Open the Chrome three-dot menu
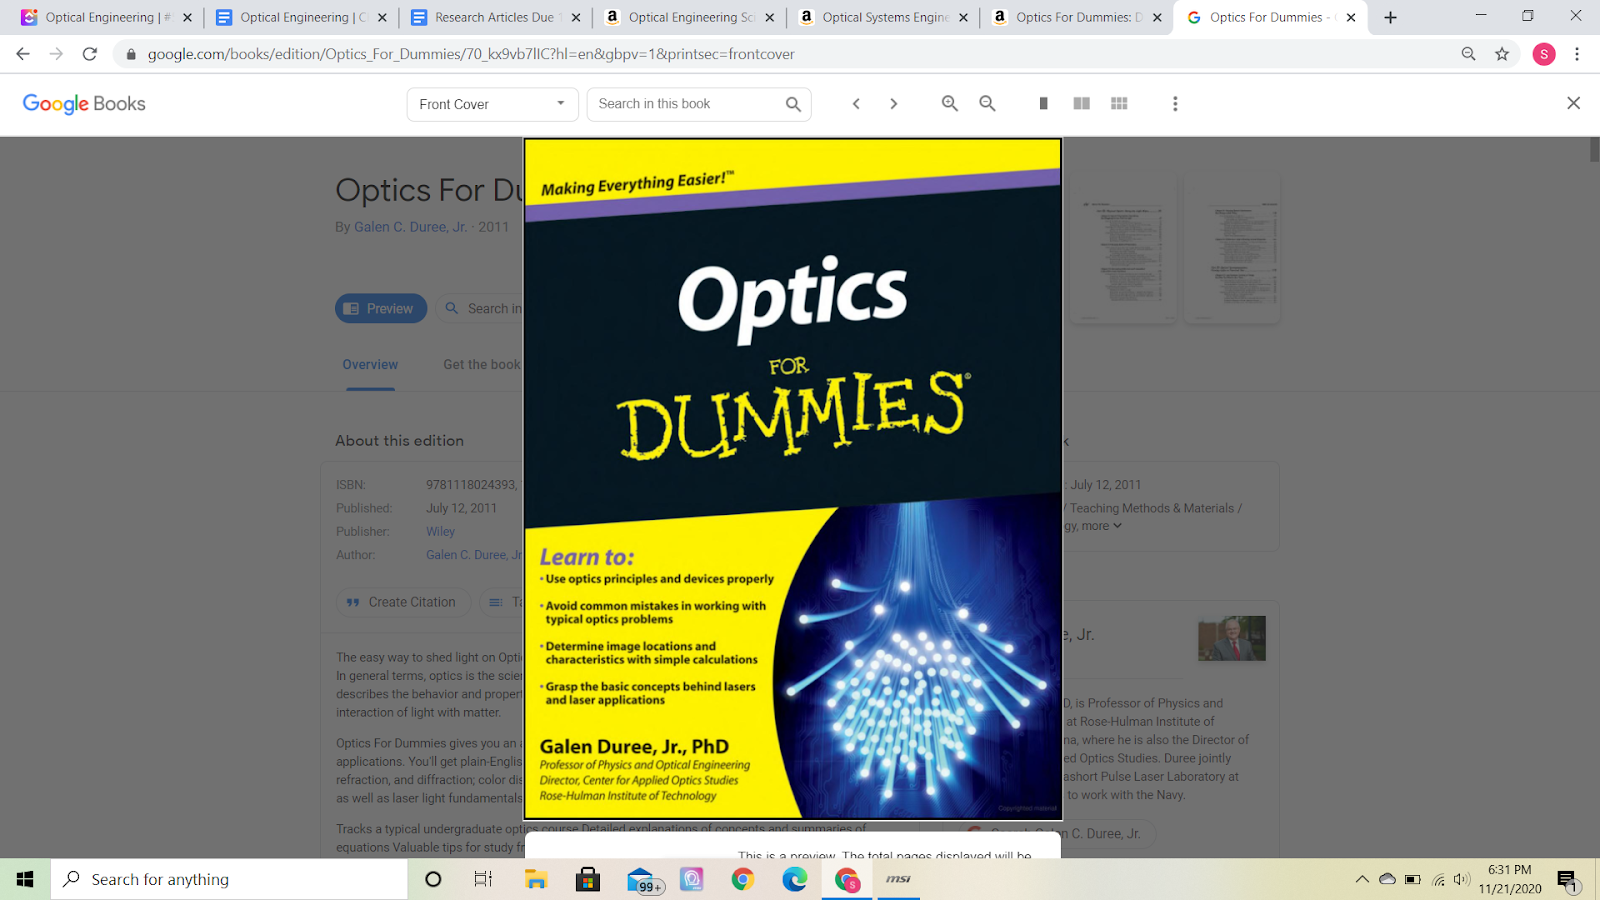This screenshot has width=1600, height=900. pyautogui.click(x=1577, y=54)
